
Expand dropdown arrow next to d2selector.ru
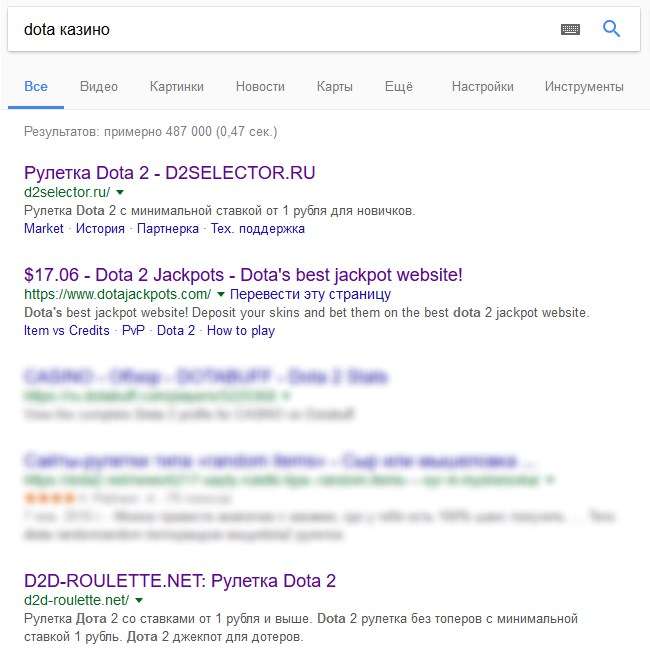(x=120, y=191)
